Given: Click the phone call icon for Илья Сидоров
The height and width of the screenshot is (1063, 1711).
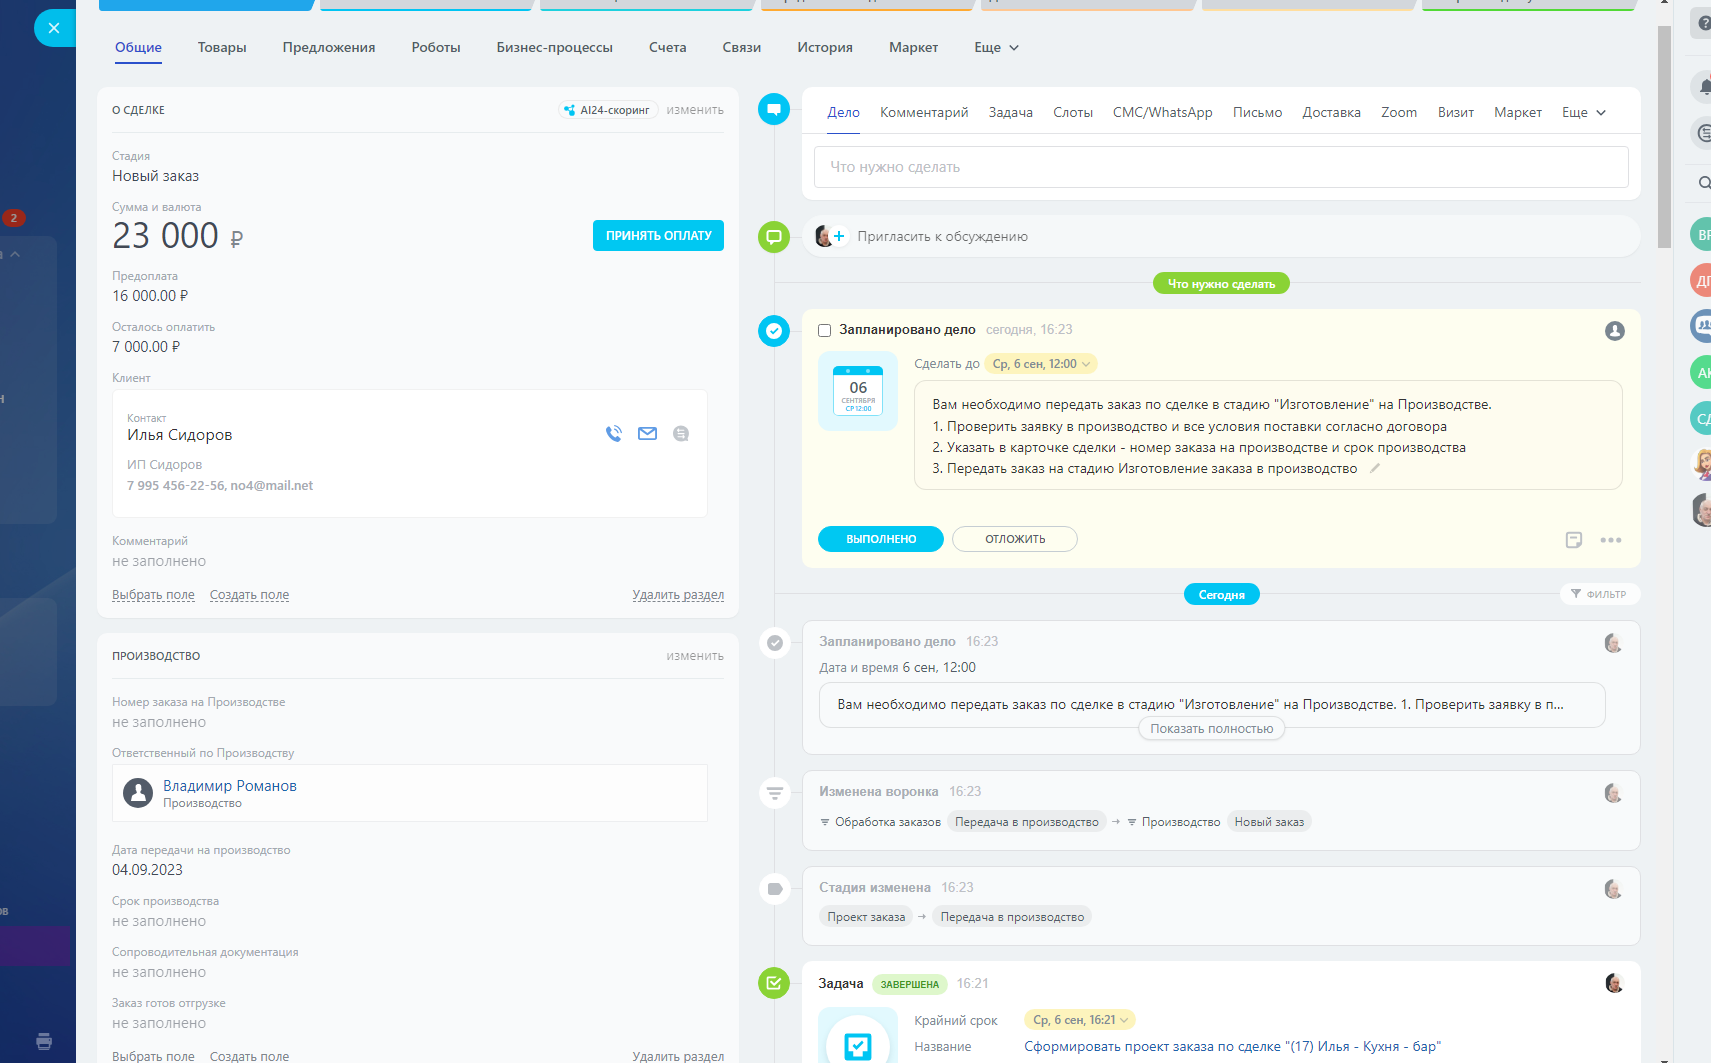Looking at the screenshot, I should pos(614,434).
